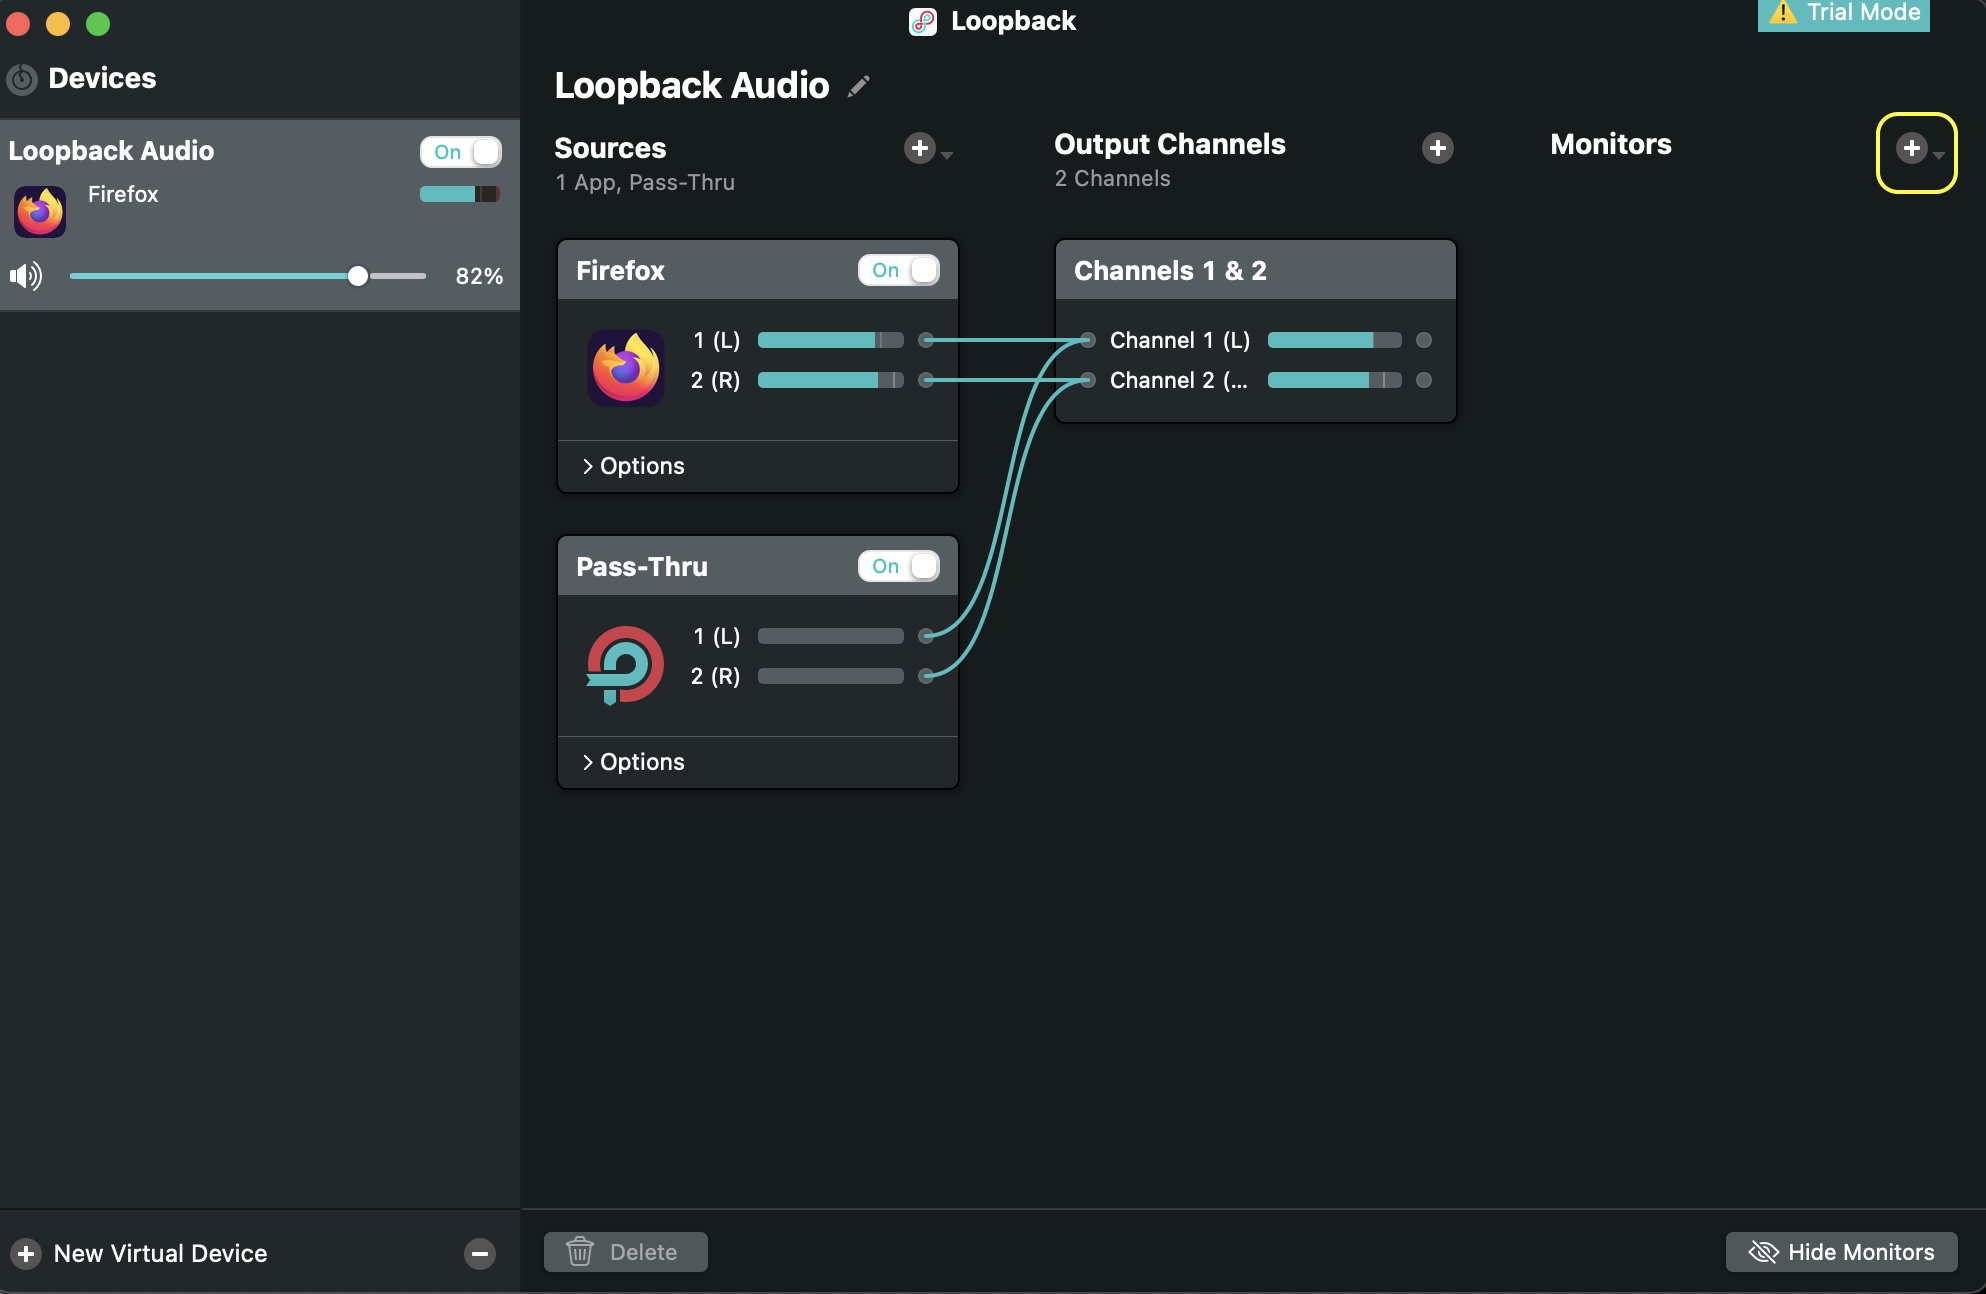Click Channel 2 input connector dot

tap(1088, 380)
